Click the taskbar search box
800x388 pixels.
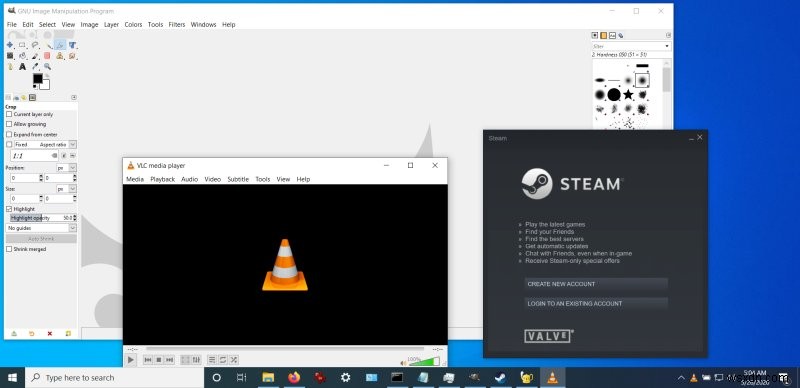click(x=115, y=378)
